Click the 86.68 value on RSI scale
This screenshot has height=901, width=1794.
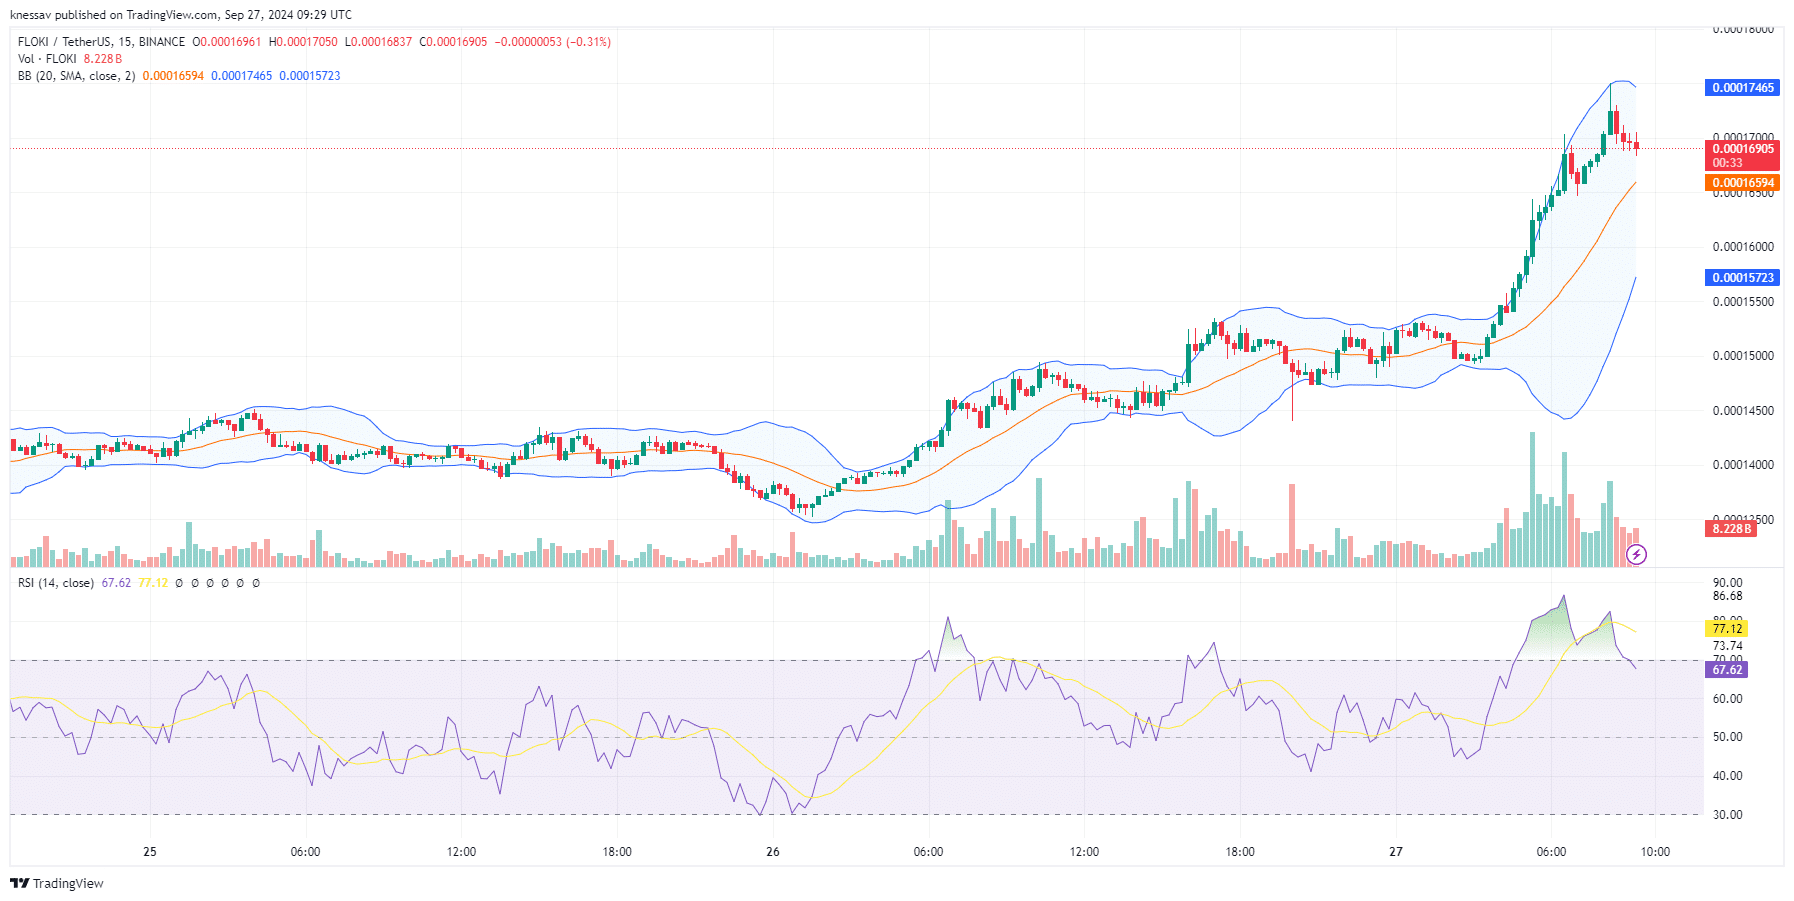[1727, 596]
